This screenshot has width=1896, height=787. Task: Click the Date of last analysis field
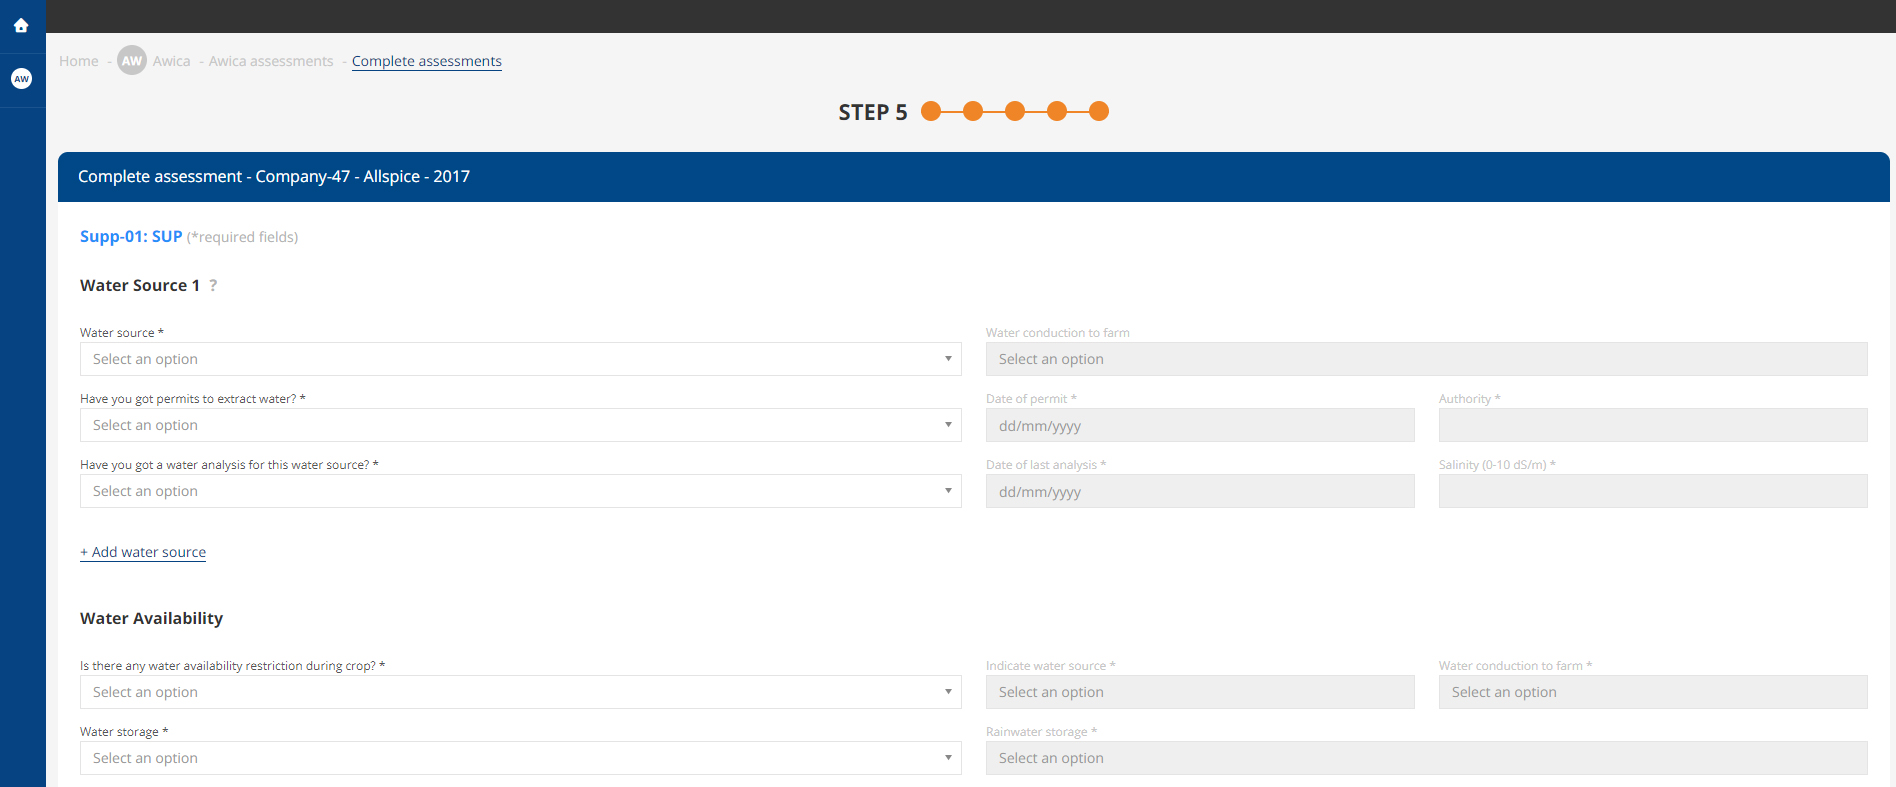coord(1199,491)
